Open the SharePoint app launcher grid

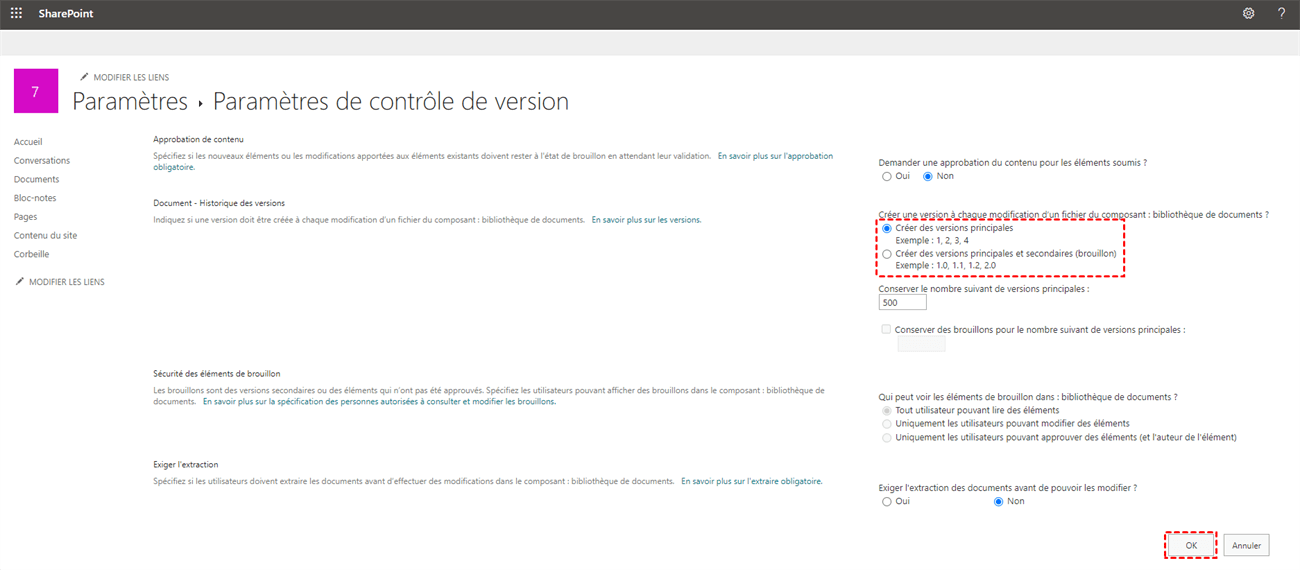pyautogui.click(x=16, y=14)
